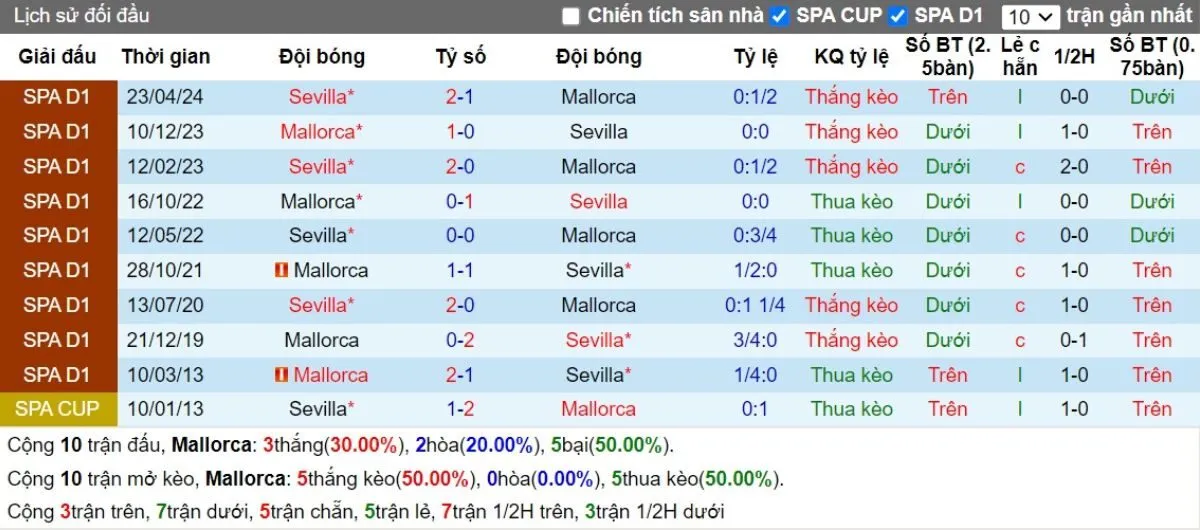Viewport: 1200px width, 530px height.
Task: Select home team Sevilla in 23/04/24 row
Action: click(321, 98)
